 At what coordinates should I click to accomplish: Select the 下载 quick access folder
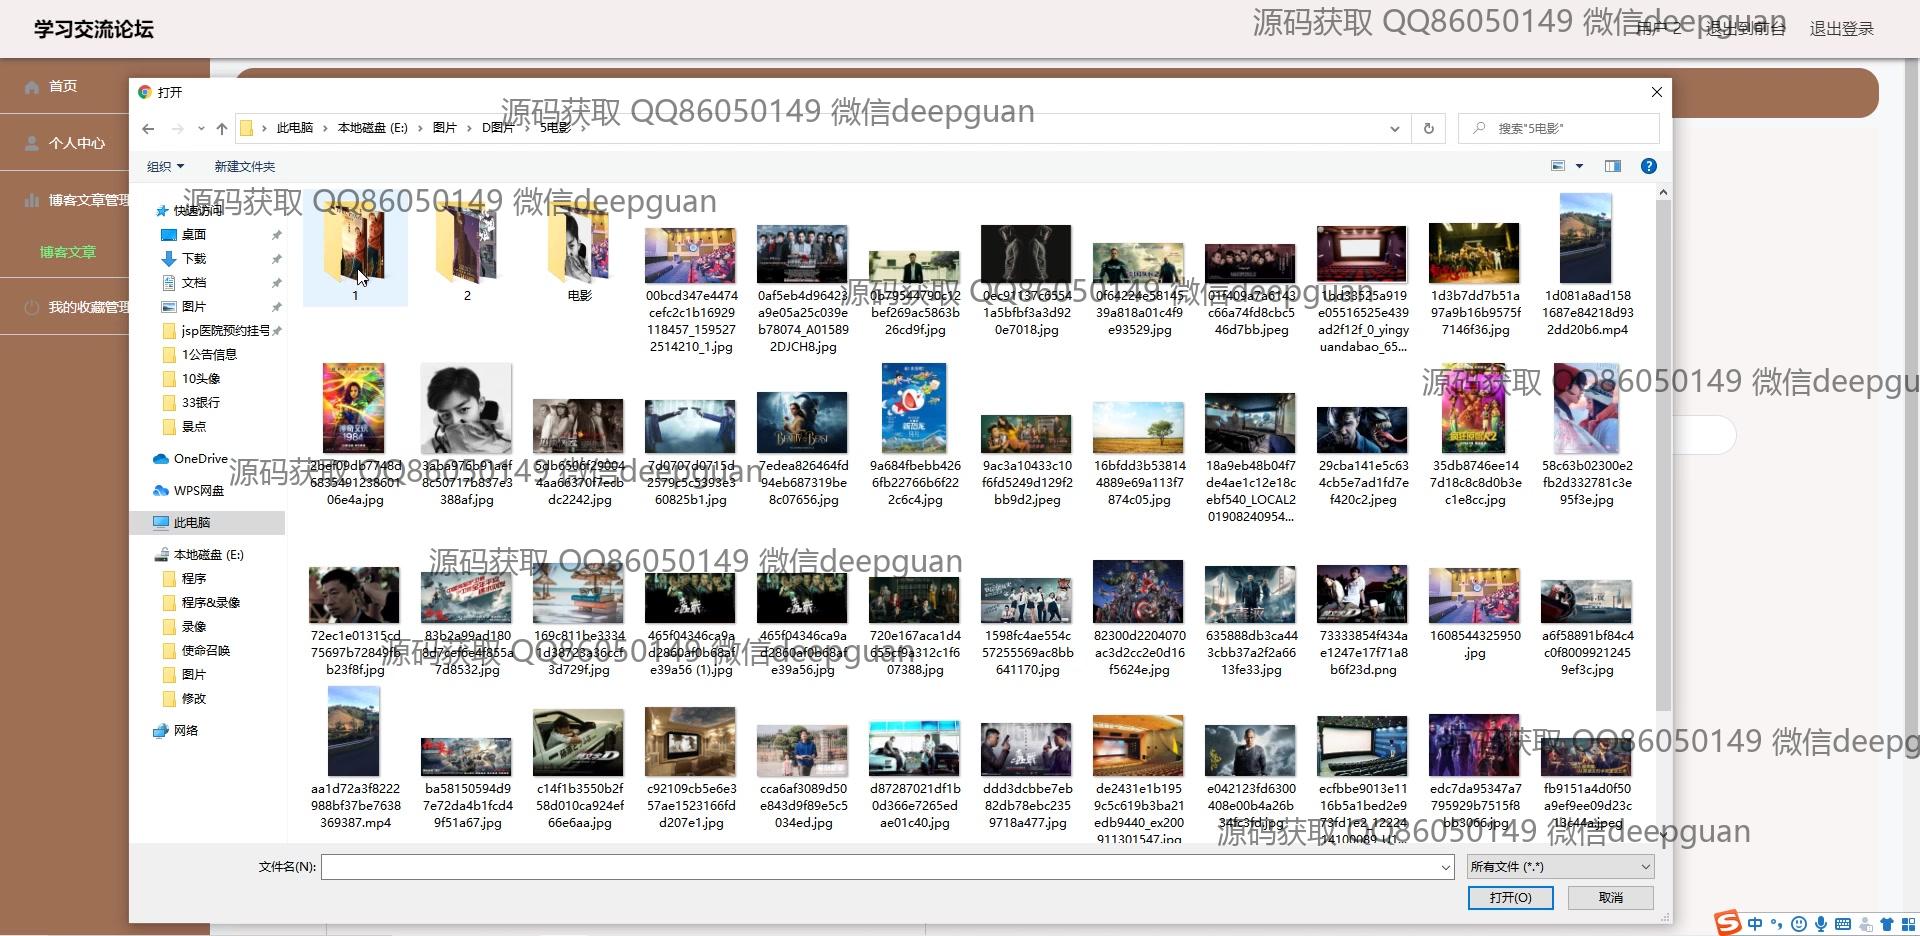tap(194, 259)
